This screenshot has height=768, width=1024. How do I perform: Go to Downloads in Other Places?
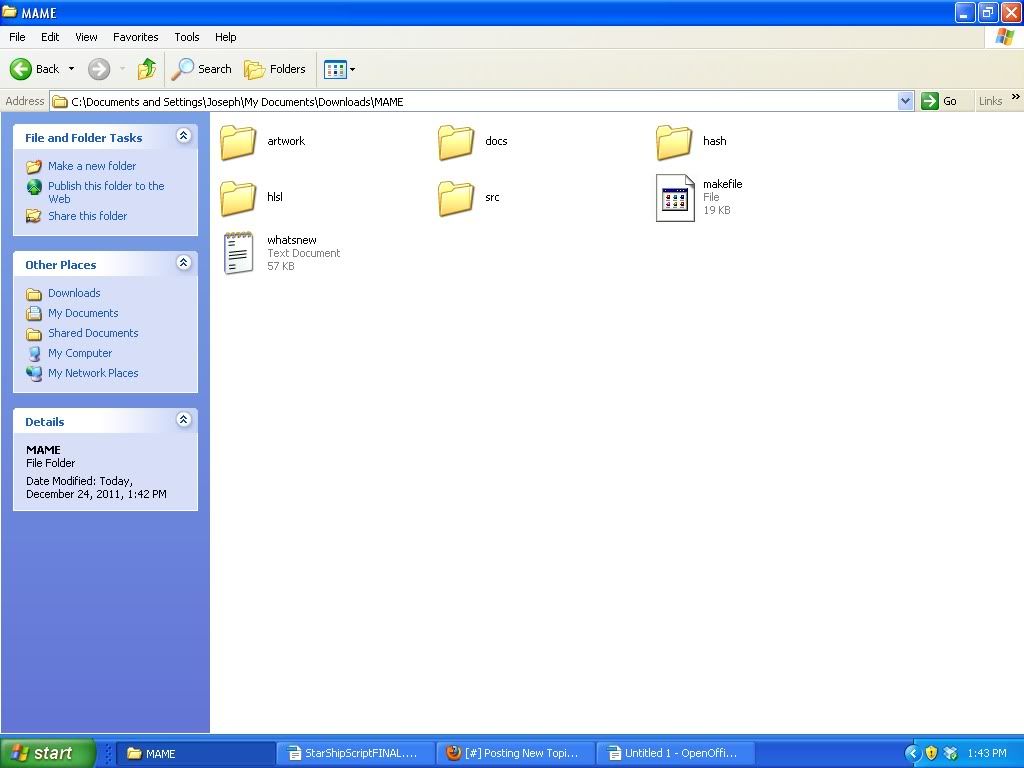click(x=74, y=293)
